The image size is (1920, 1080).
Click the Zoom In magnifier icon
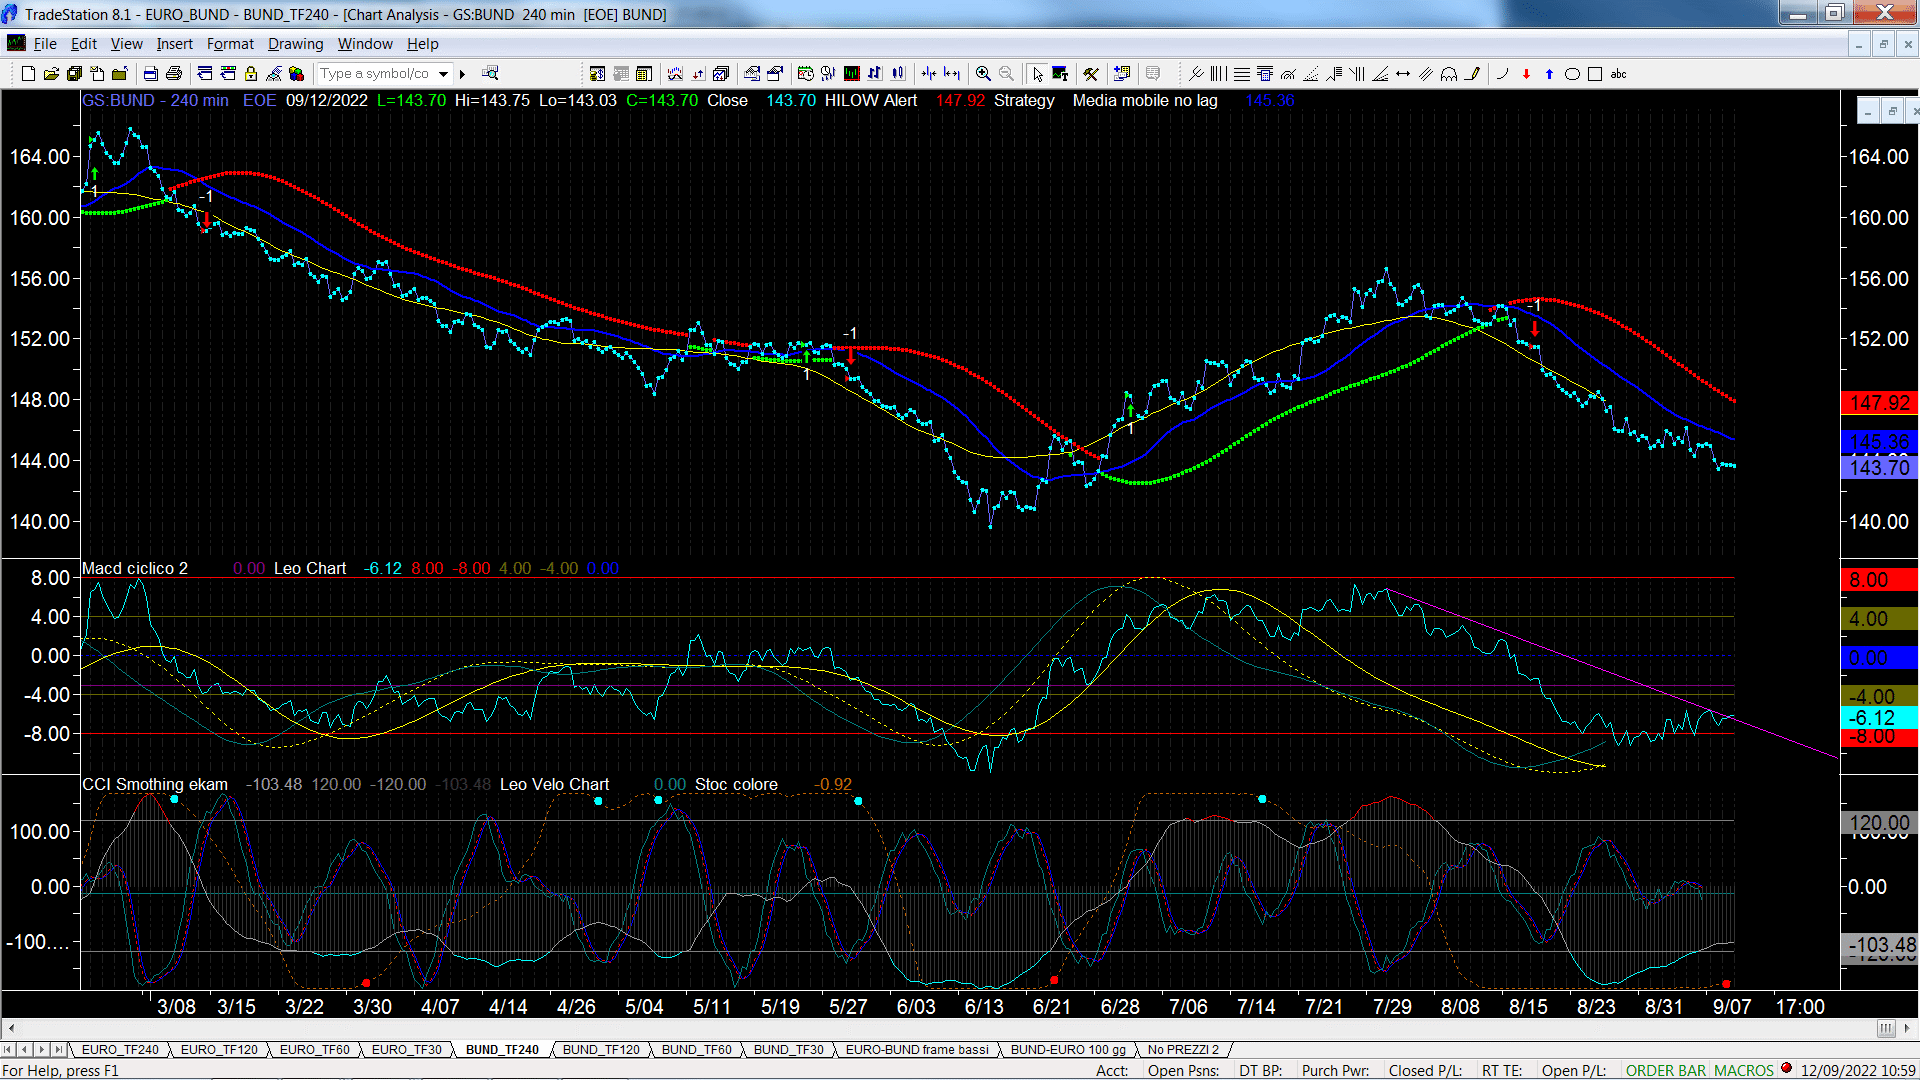pos(983,73)
